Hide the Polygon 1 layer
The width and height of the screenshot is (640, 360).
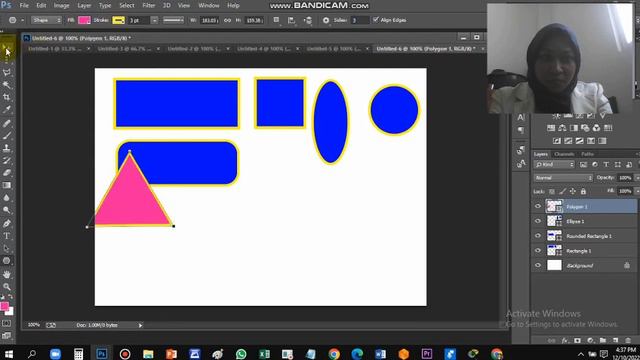click(x=538, y=207)
